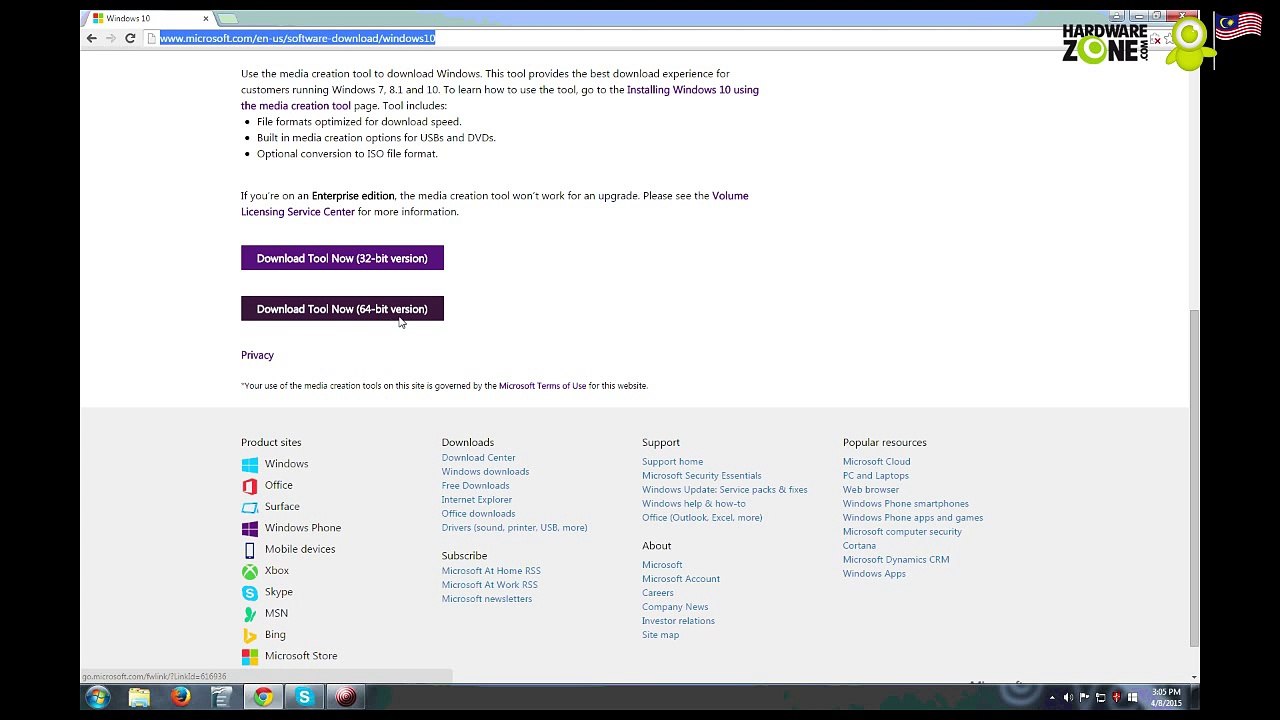Open Download Center link
This screenshot has height=720, width=1280.
[x=479, y=458]
